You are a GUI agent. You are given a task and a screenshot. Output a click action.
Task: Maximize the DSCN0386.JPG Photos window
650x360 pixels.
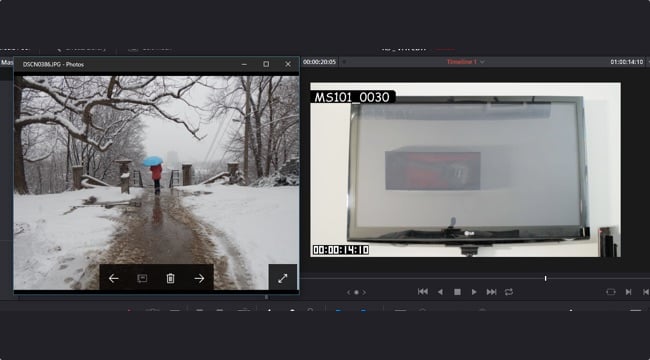[x=266, y=64]
